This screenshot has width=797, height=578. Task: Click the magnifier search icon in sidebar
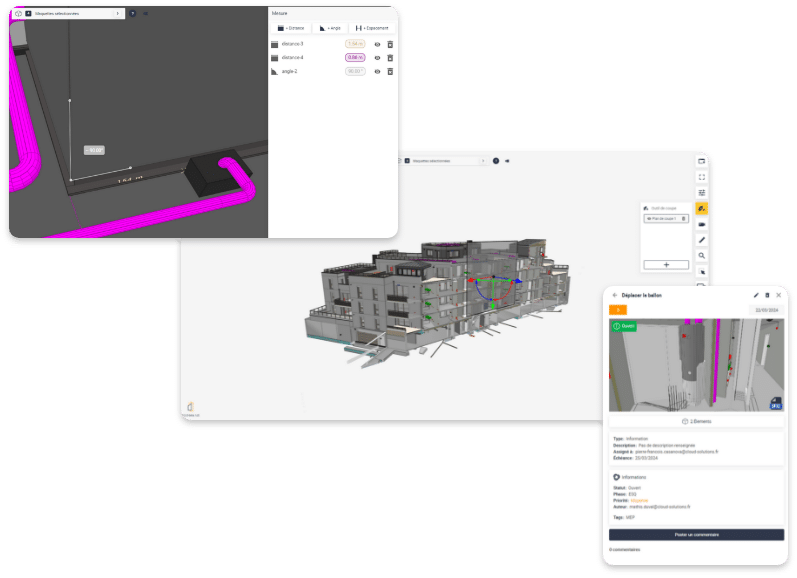pos(702,256)
